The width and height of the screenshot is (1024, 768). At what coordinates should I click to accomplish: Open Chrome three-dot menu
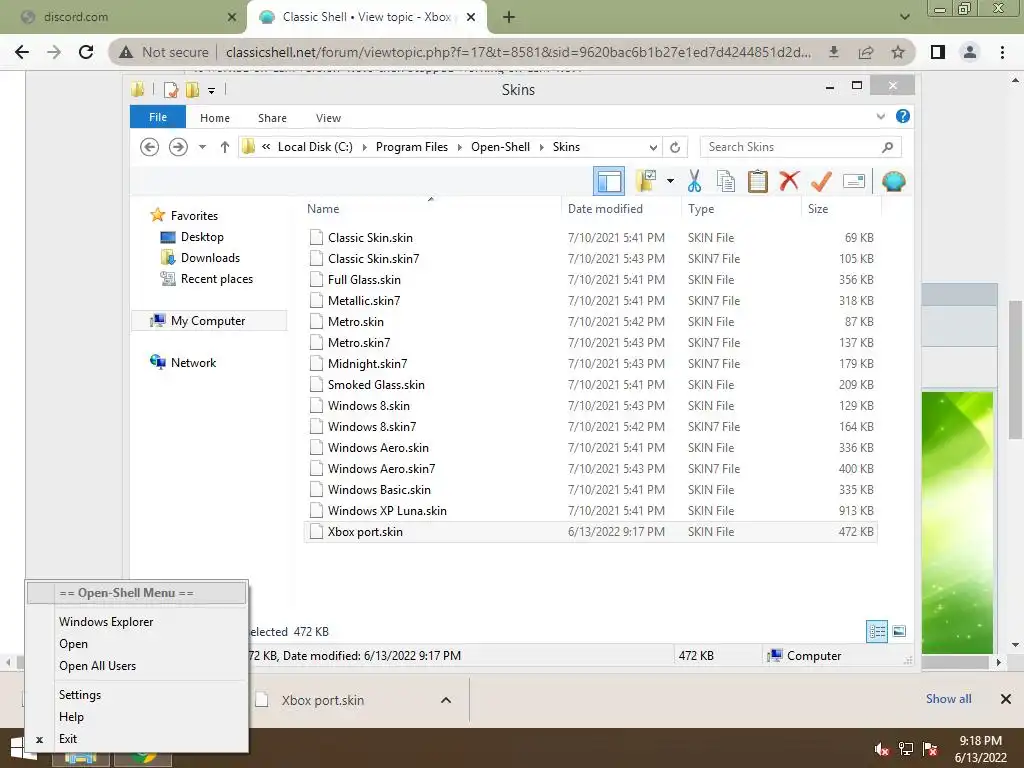point(1002,52)
